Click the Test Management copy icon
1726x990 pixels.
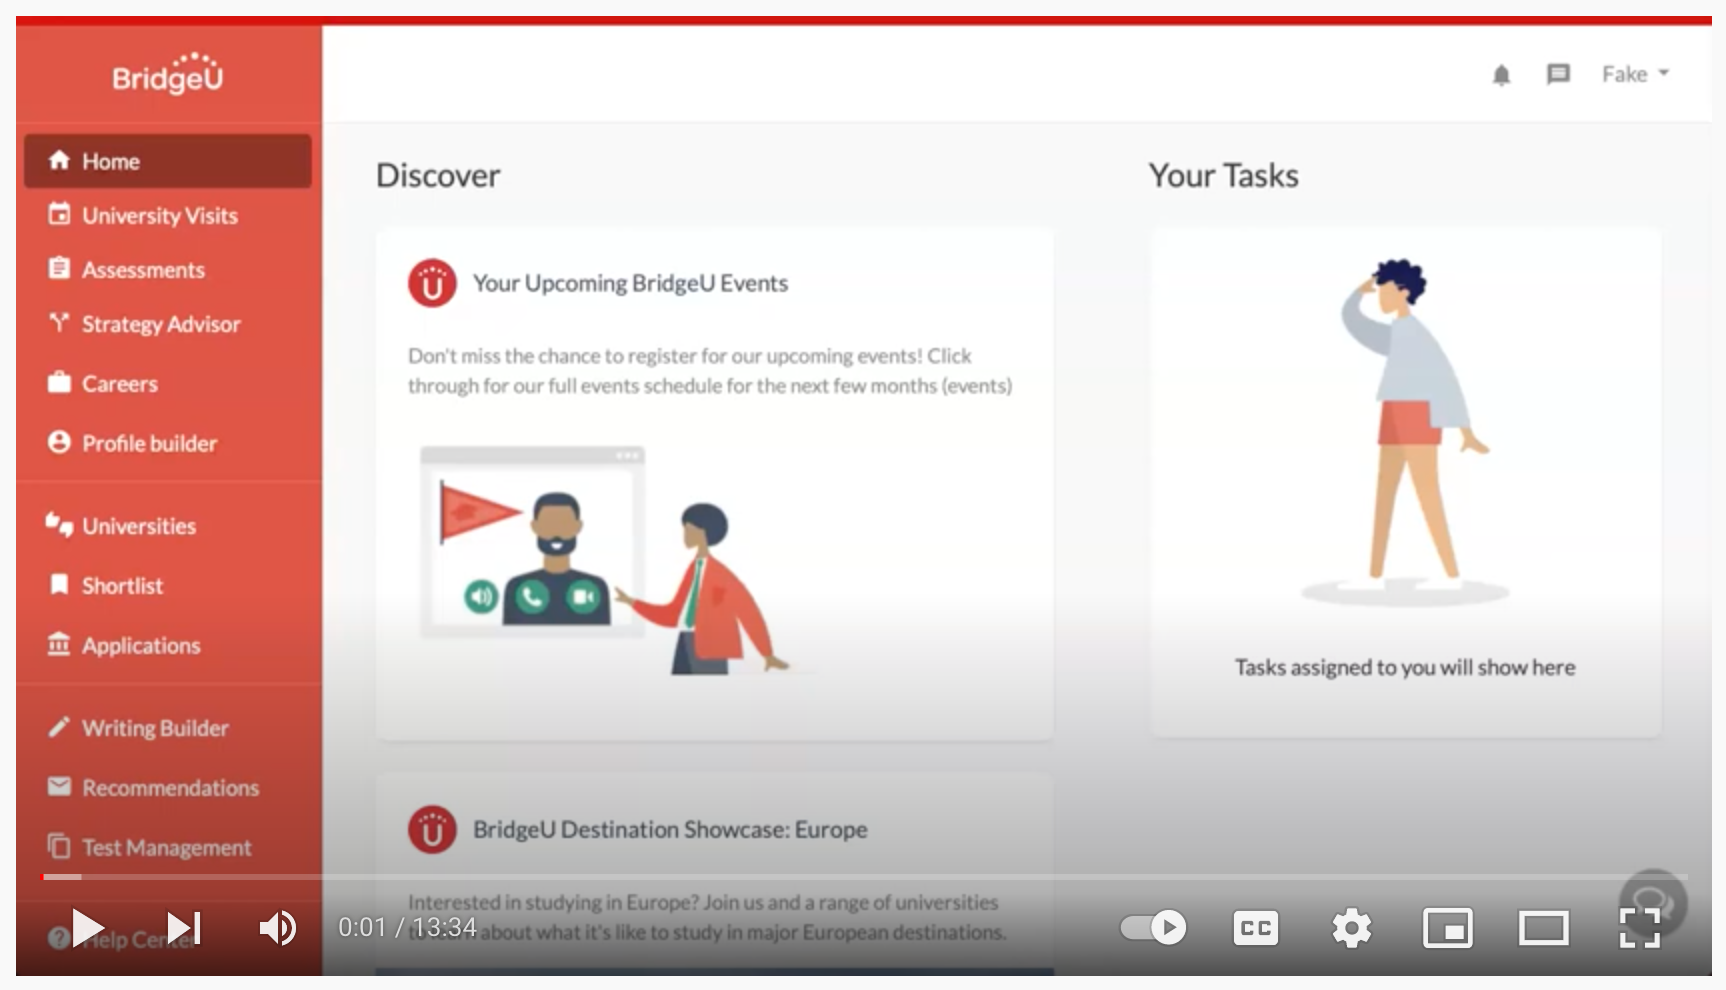(59, 846)
